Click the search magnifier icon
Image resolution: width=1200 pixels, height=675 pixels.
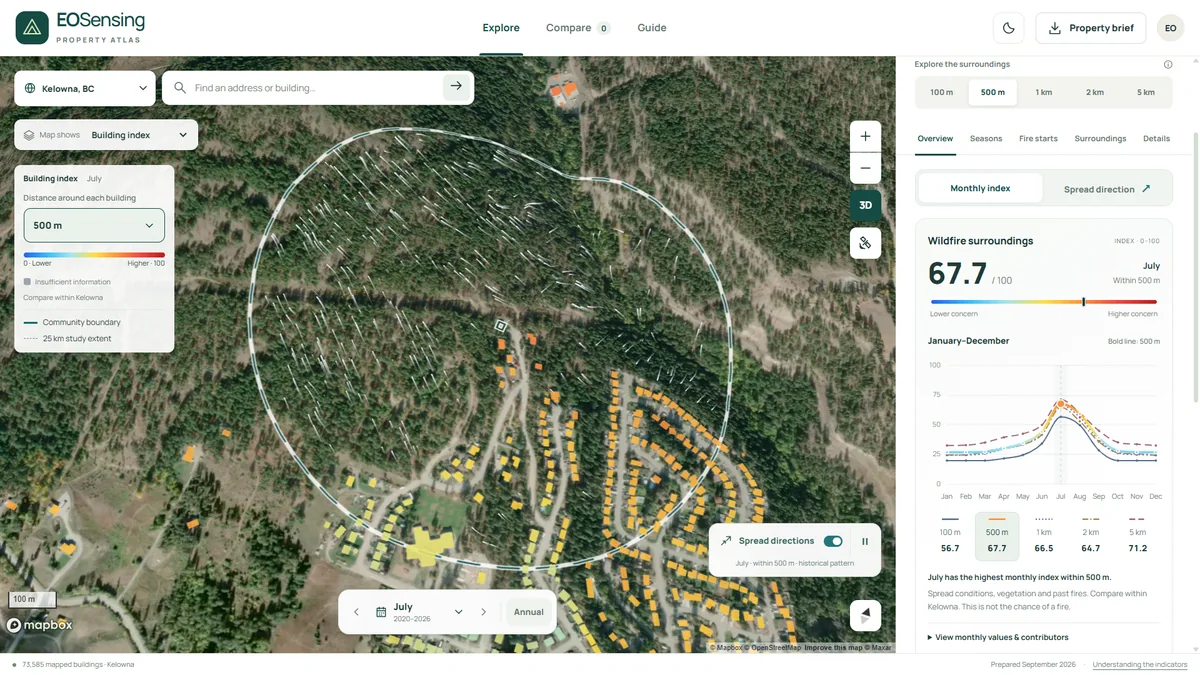pyautogui.click(x=180, y=88)
